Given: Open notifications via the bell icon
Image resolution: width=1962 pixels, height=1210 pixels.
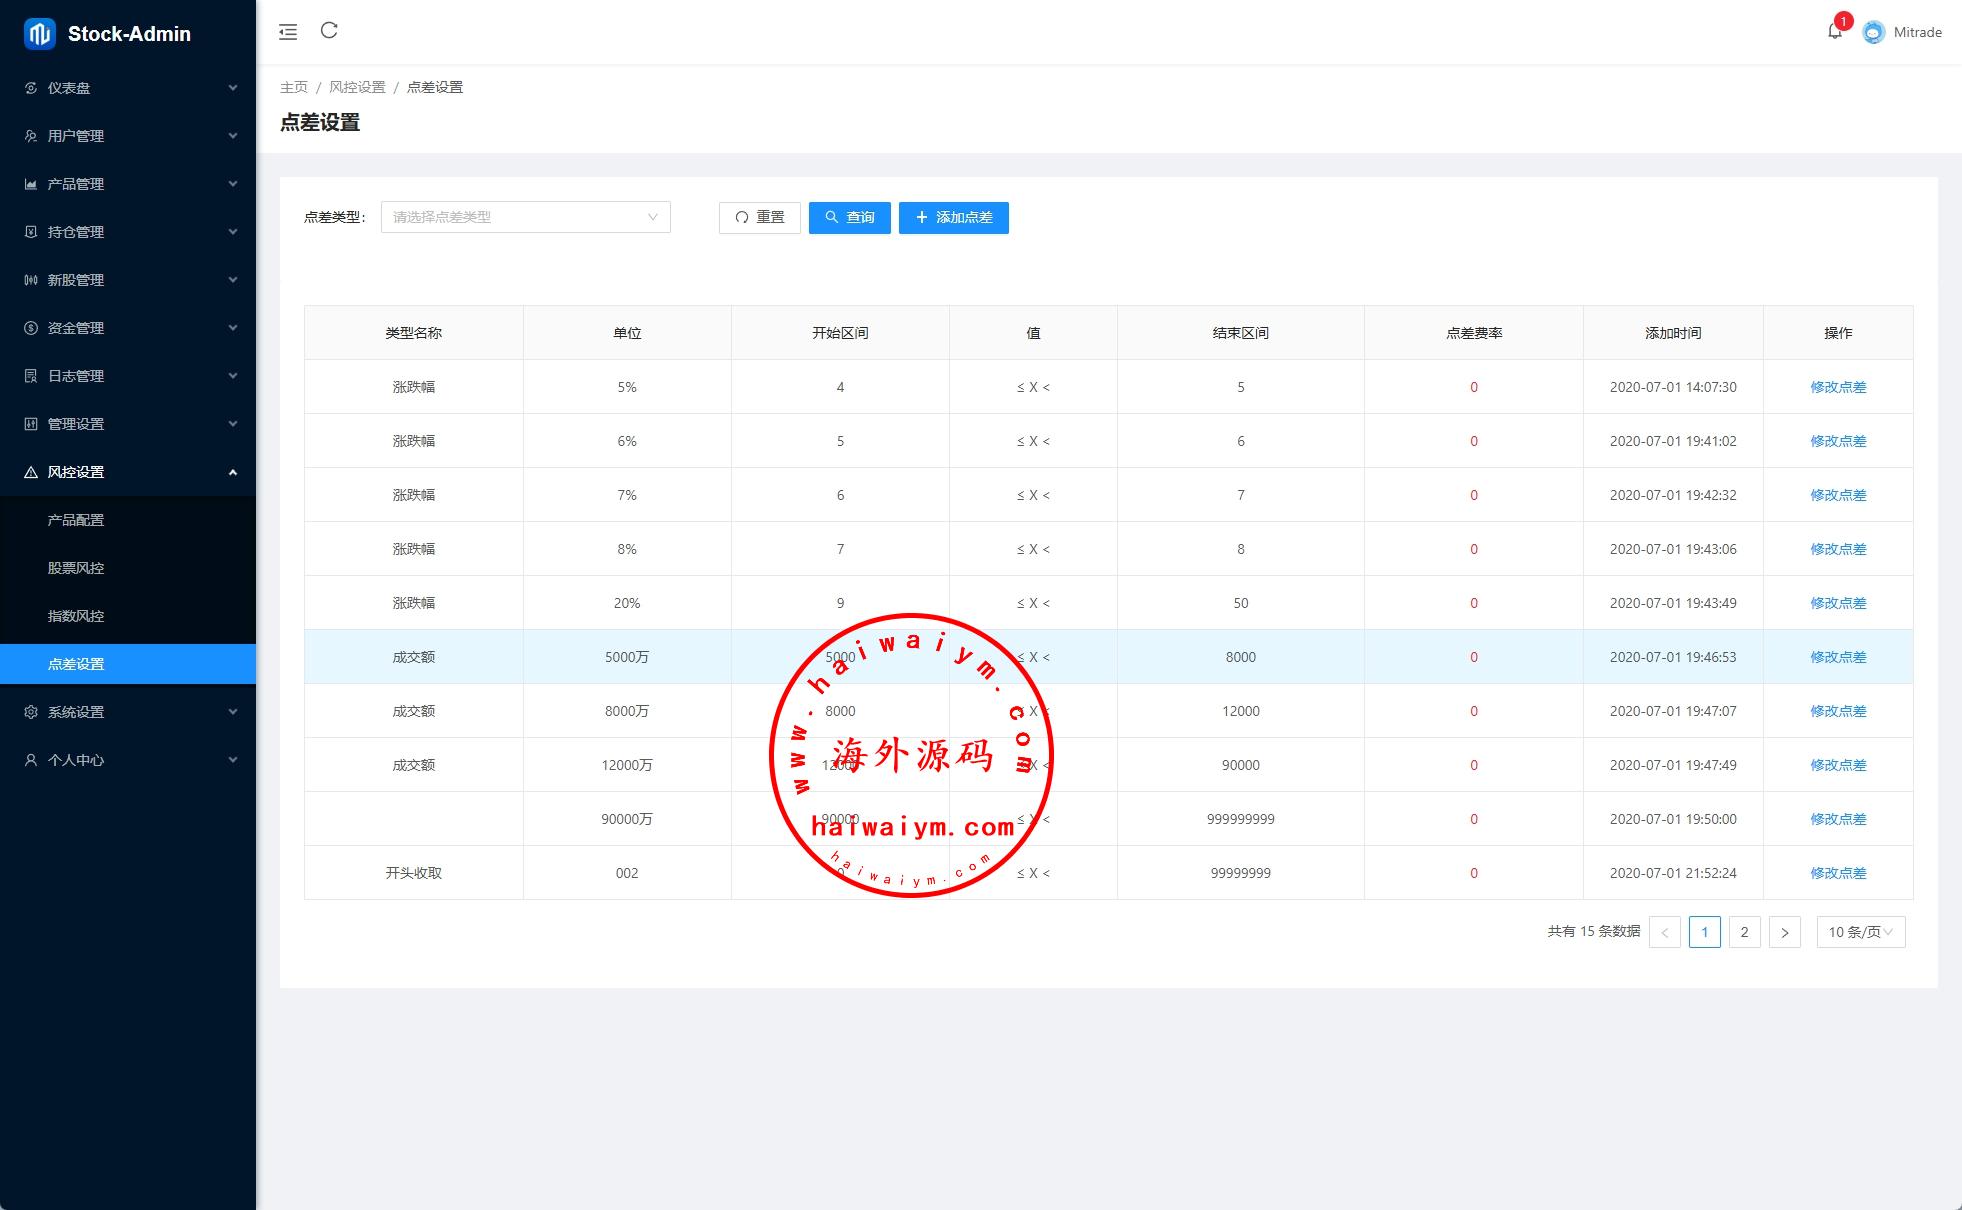Looking at the screenshot, I should click(1834, 32).
